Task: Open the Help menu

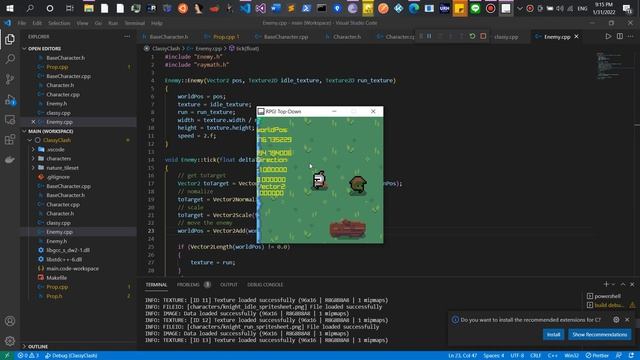Action: coord(157,23)
